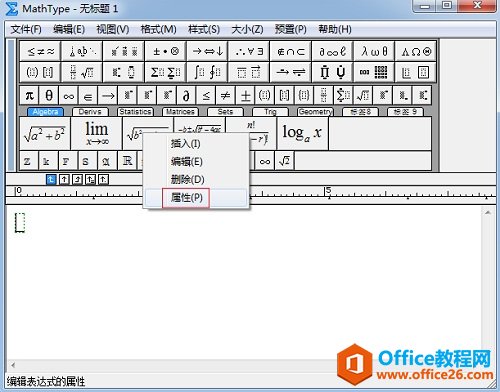Click the empty slot in the equation editing area
This screenshot has width=500, height=392.
click(x=20, y=223)
